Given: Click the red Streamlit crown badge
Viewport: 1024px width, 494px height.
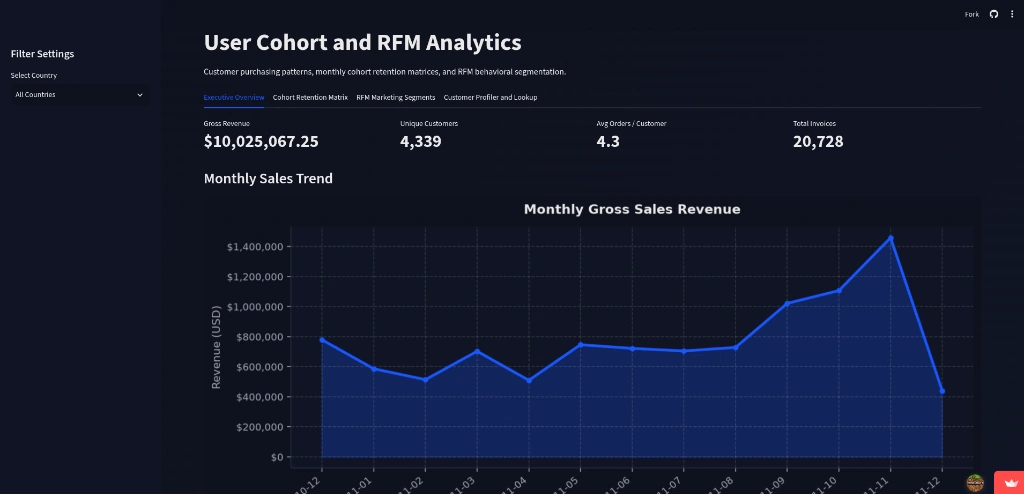Looking at the screenshot, I should [1009, 483].
